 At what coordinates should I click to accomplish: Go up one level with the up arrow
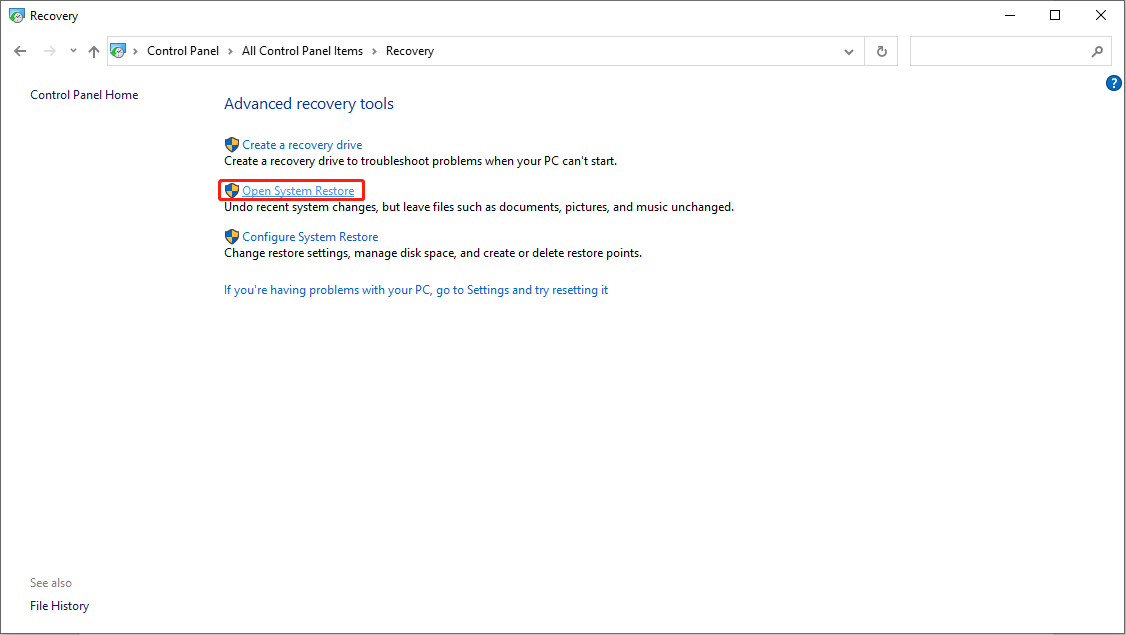click(93, 50)
